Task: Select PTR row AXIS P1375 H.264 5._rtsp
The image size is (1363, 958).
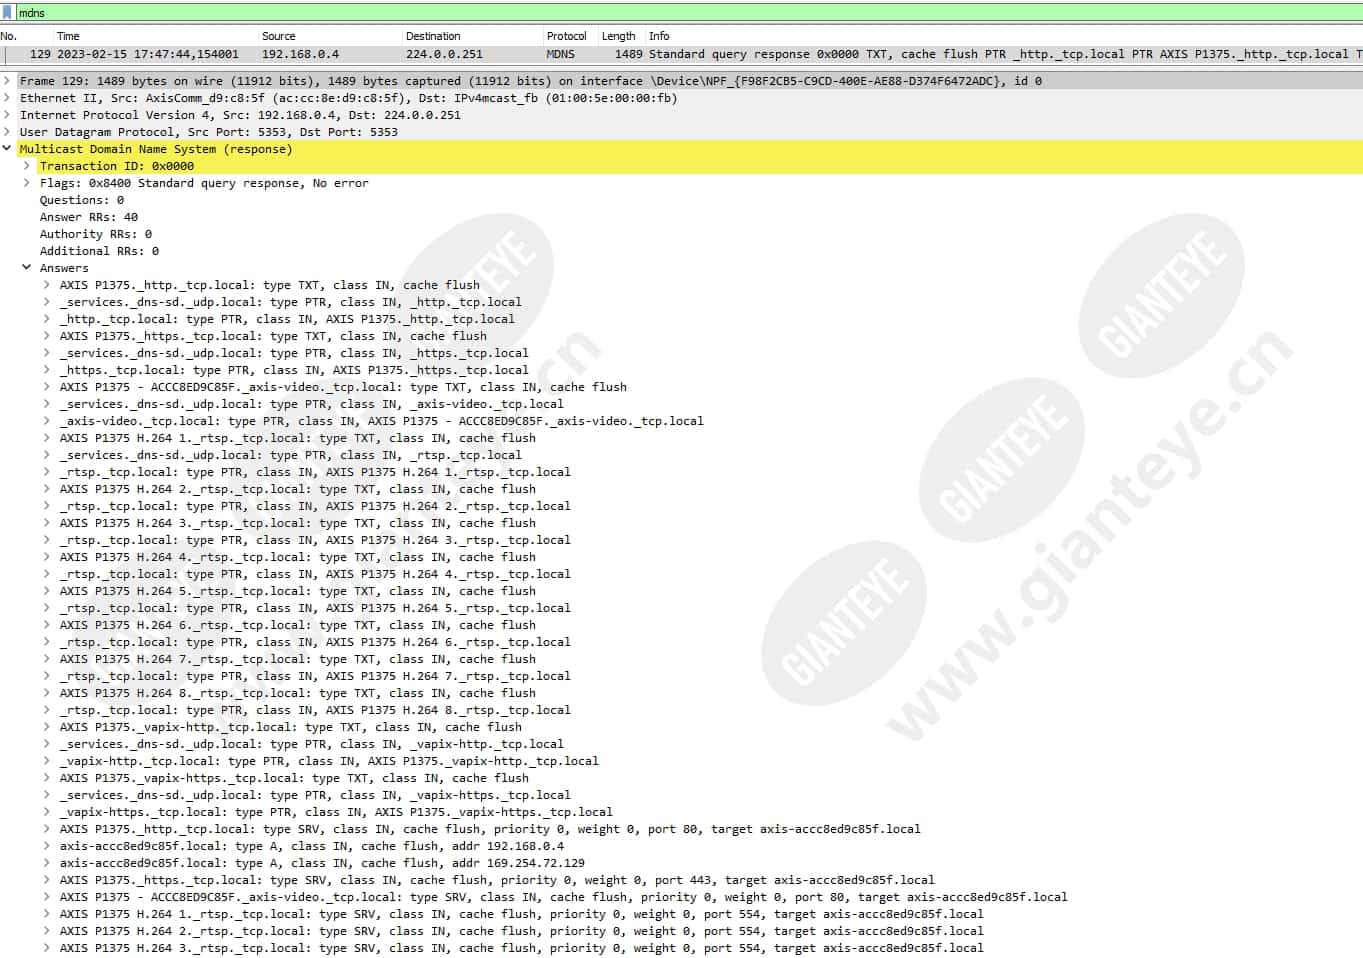Action: [x=315, y=608]
